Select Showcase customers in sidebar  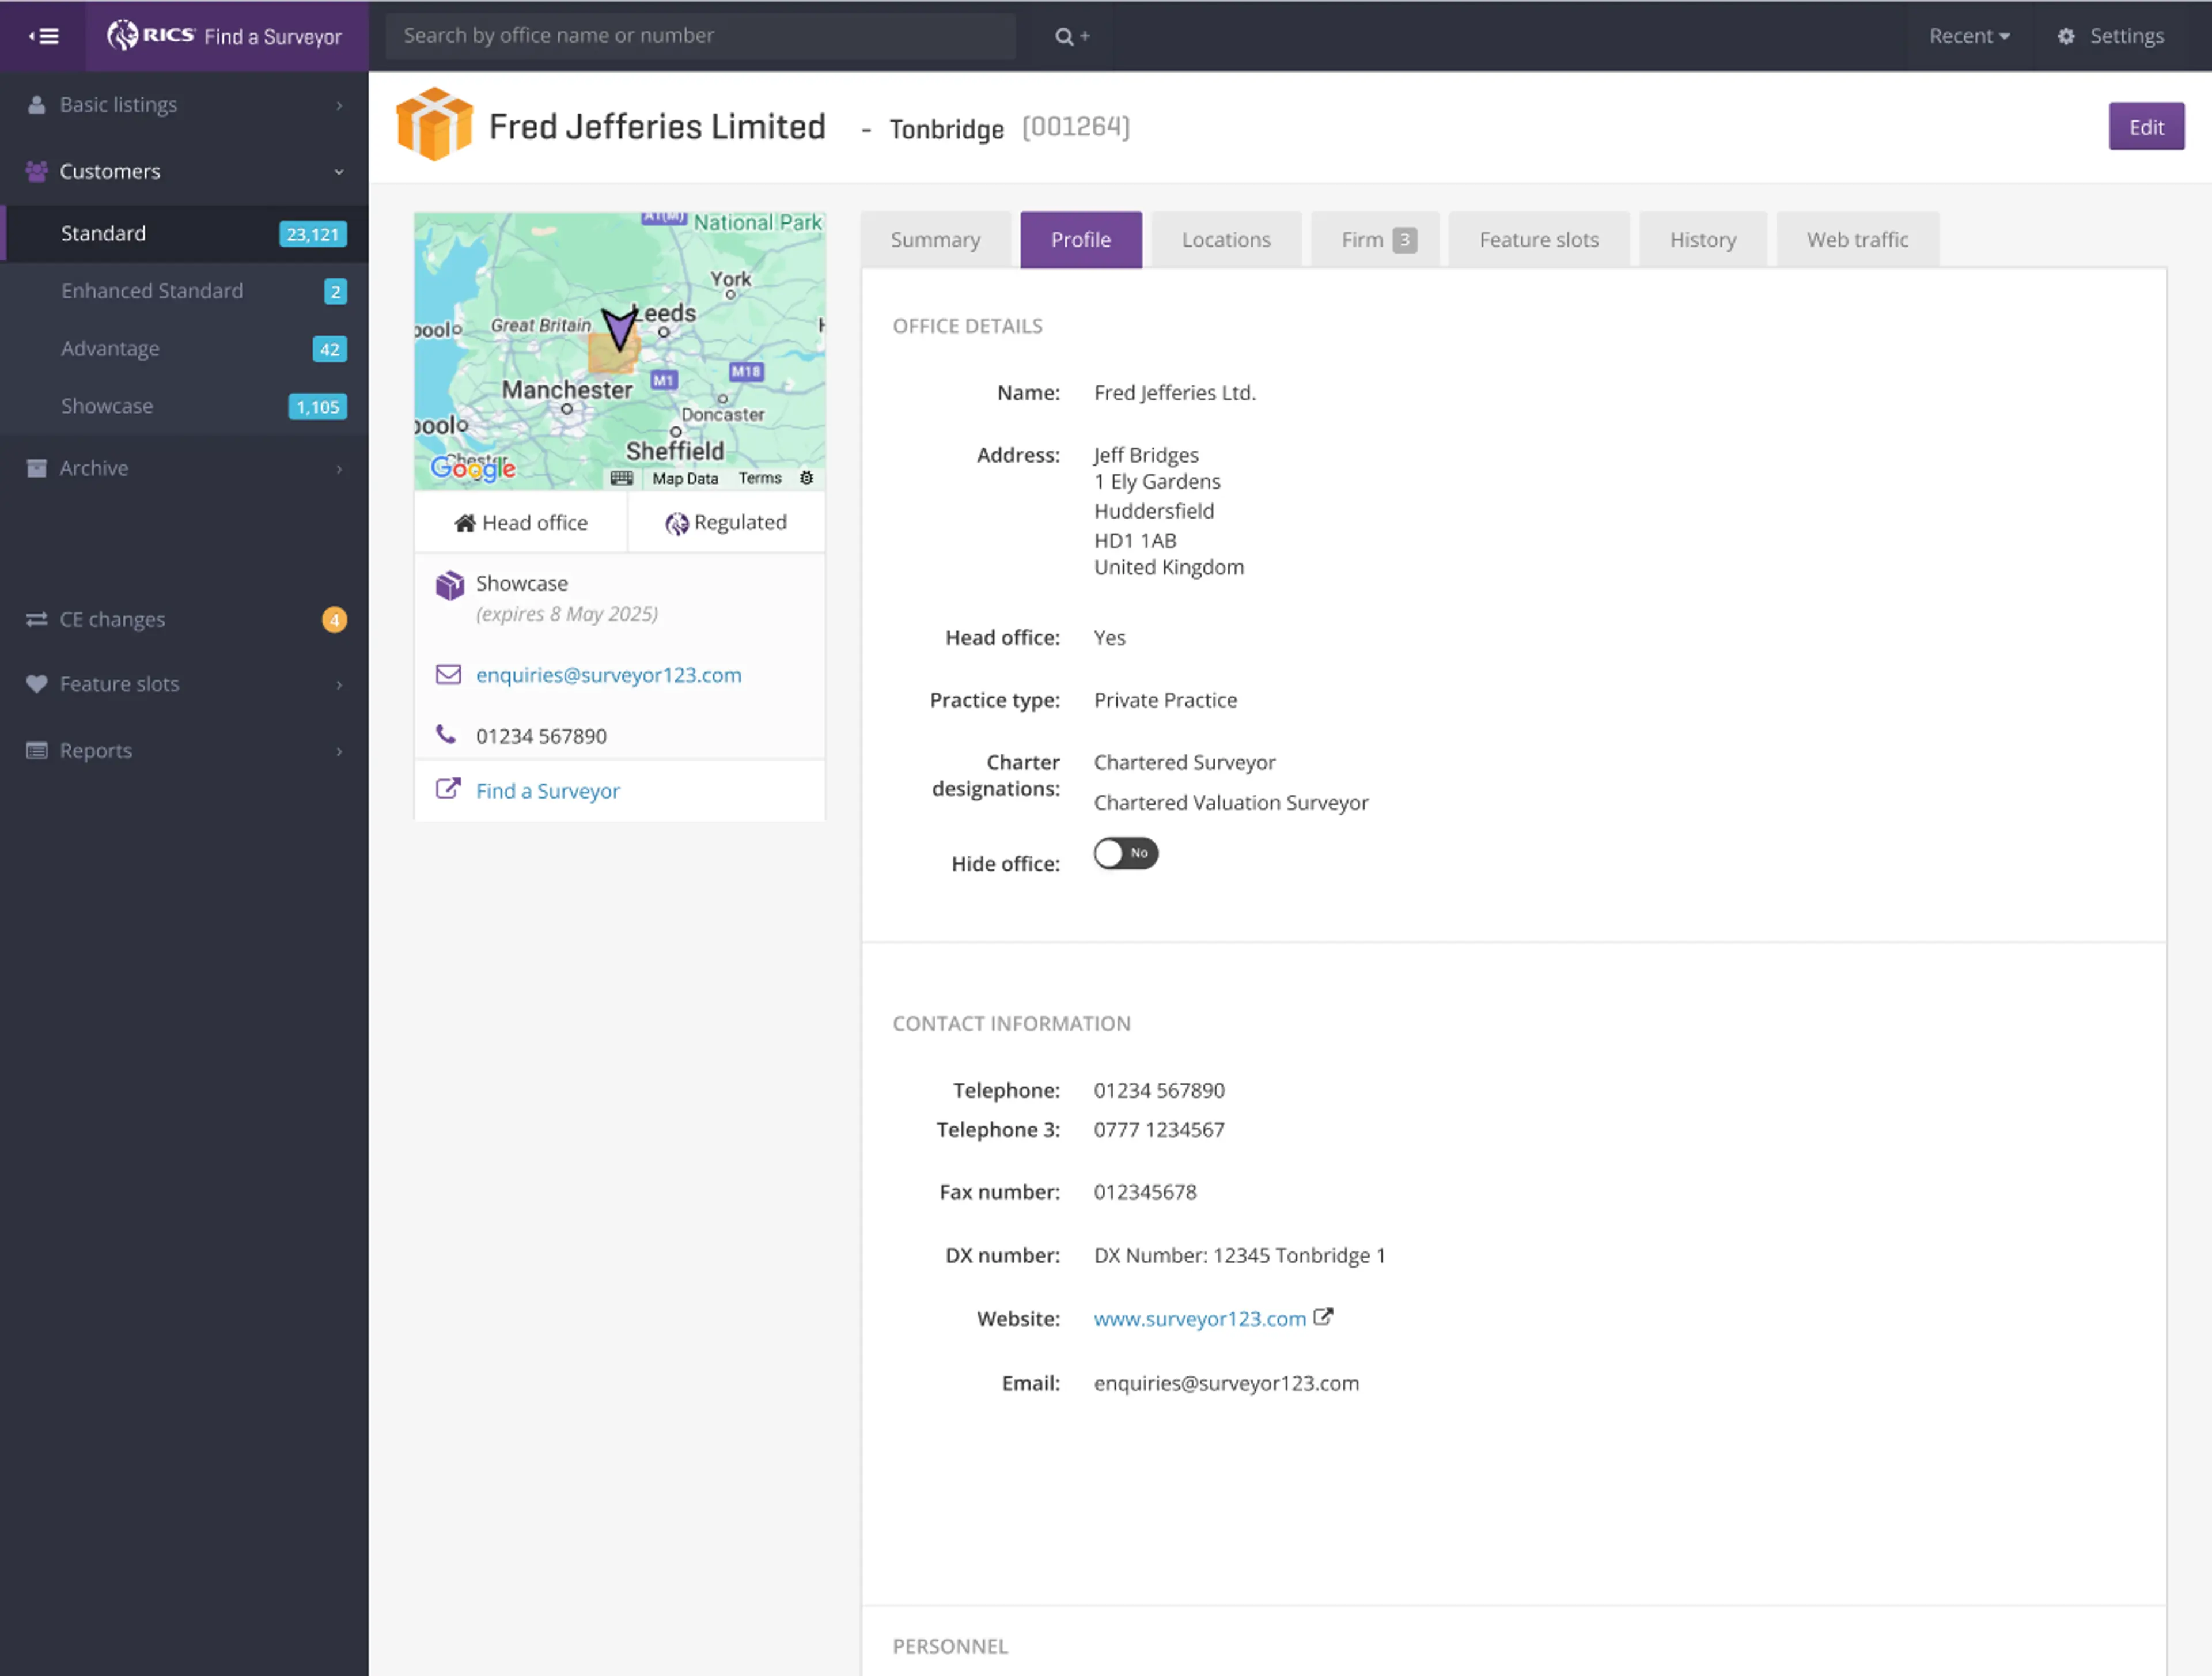tap(107, 406)
